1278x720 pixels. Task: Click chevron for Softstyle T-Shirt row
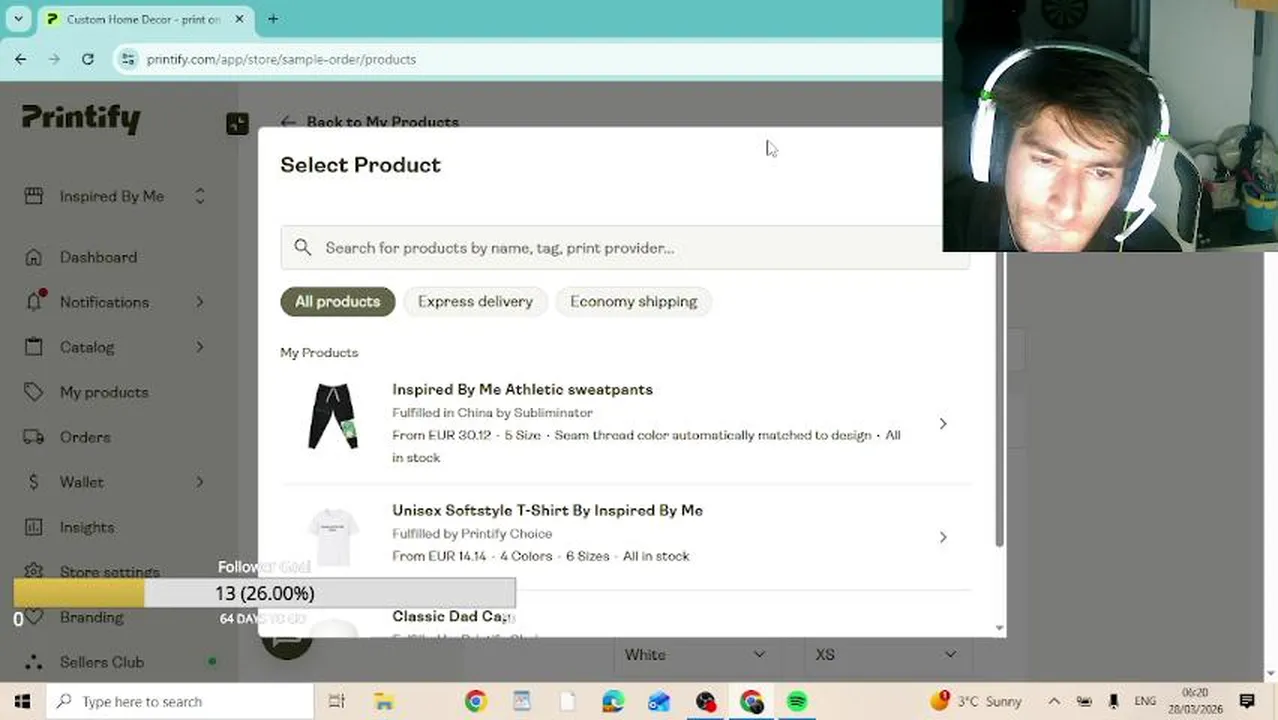click(x=942, y=537)
